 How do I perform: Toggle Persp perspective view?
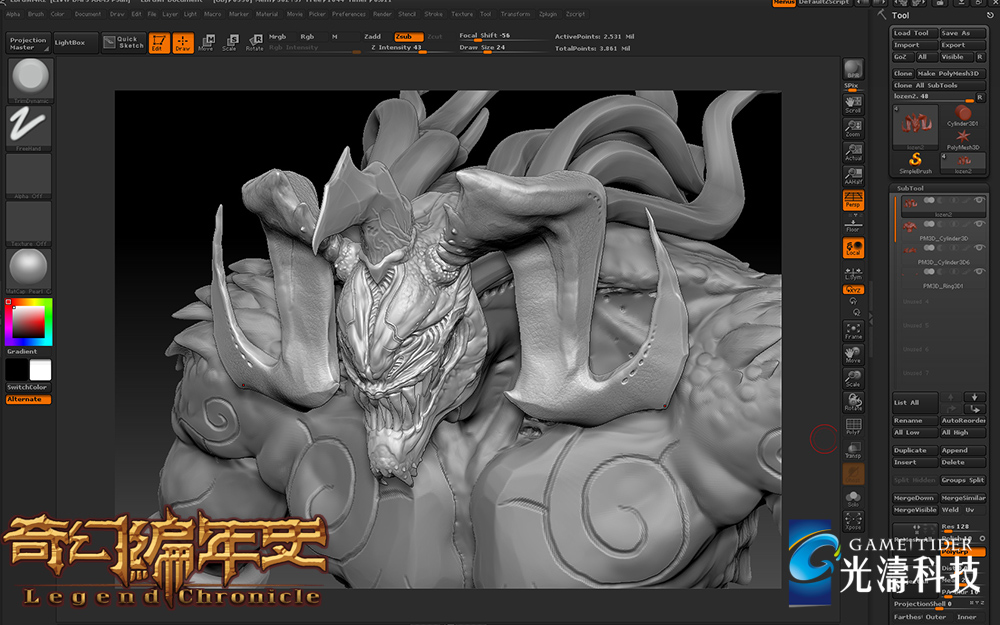[853, 200]
